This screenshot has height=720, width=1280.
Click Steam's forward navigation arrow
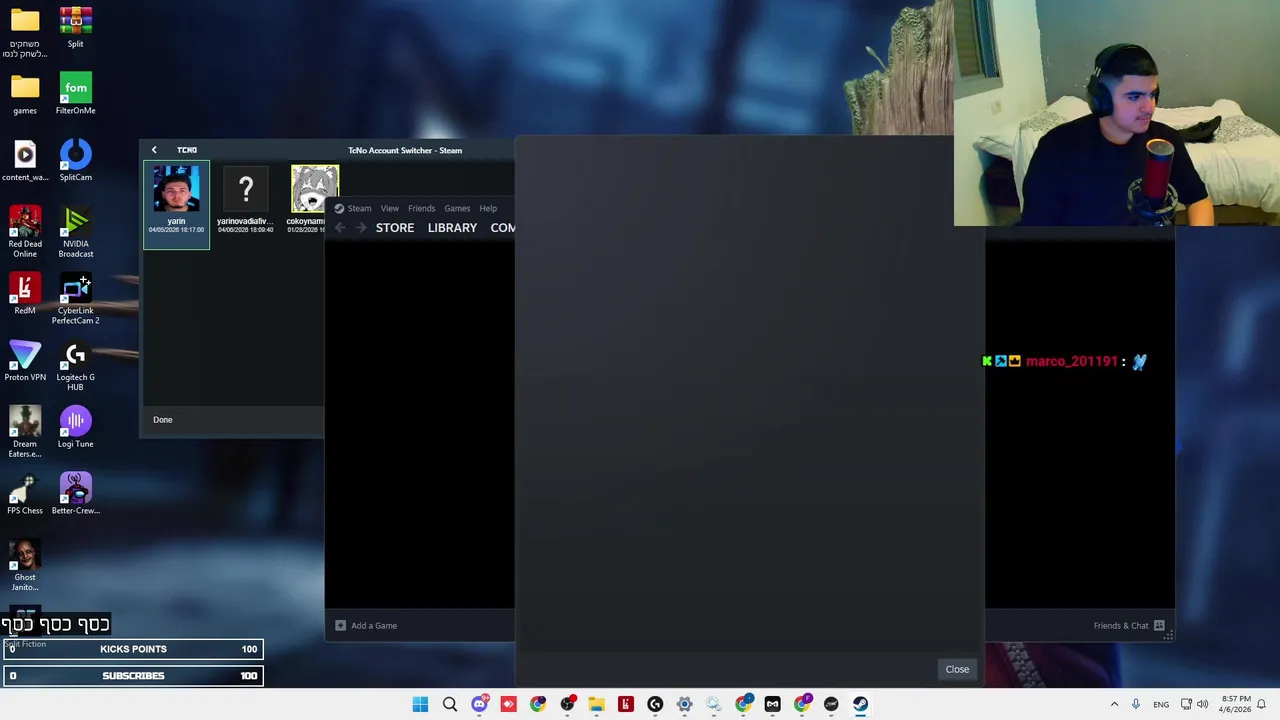click(361, 228)
